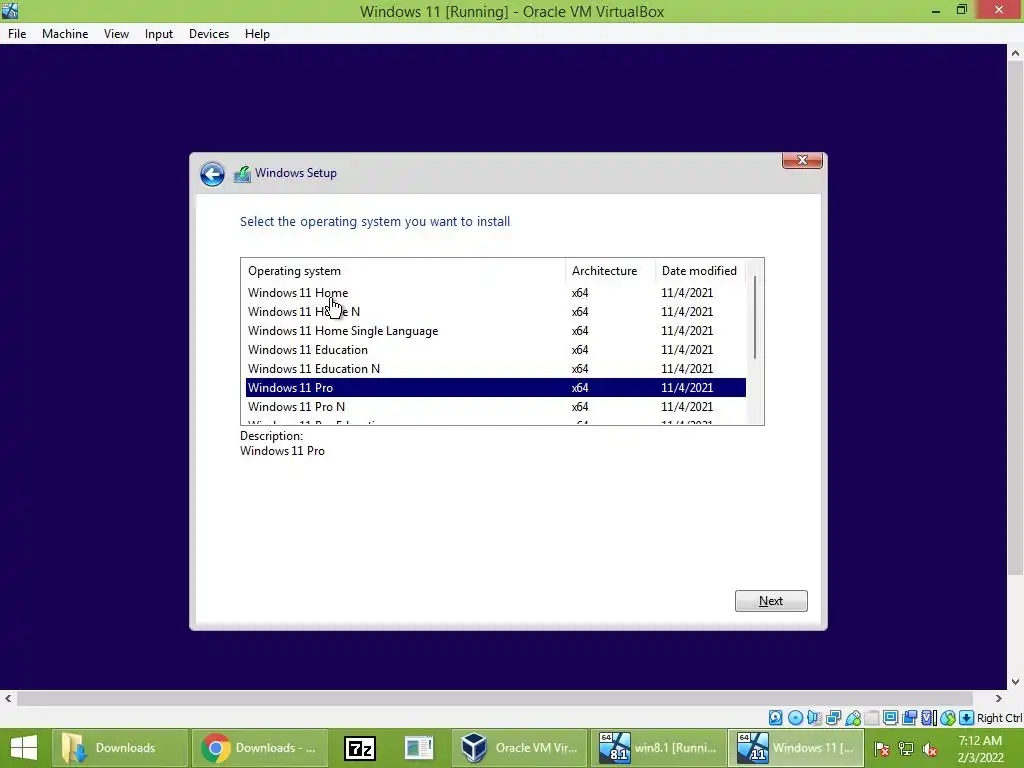Select the highlighted Windows 11 Pro row

[496, 387]
